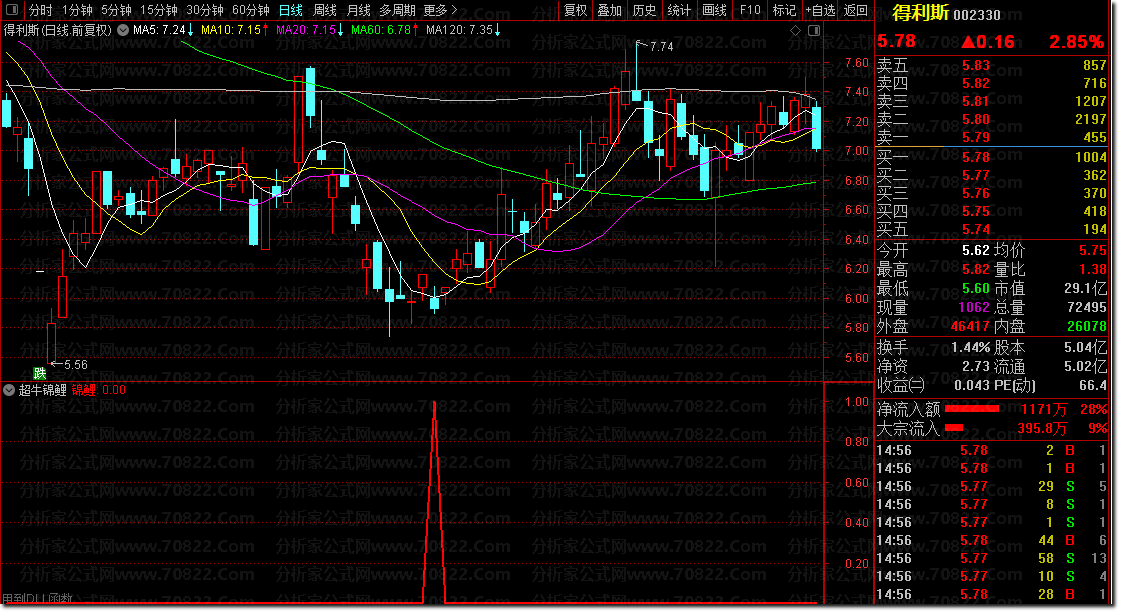The image size is (1121, 612).
Task: Click the 外盘 46417 value
Action: pos(970,327)
